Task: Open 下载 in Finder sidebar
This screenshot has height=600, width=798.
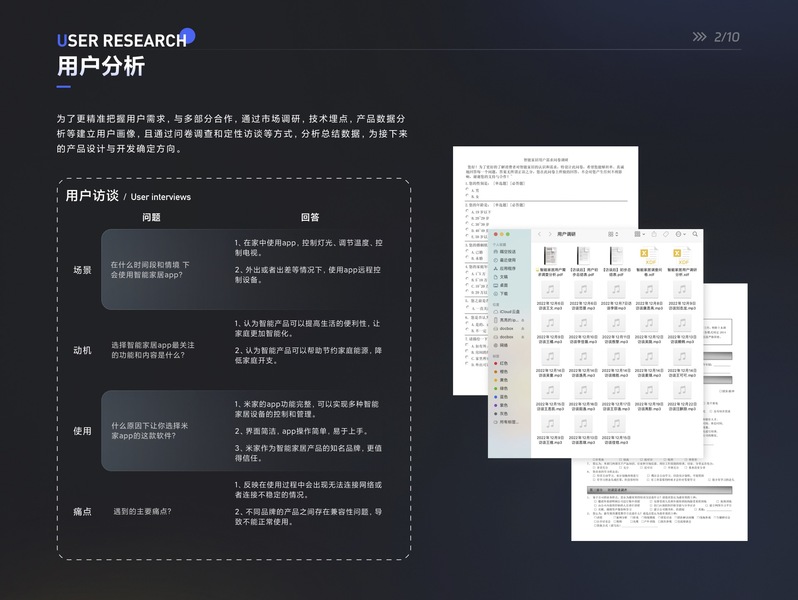Action: tap(501, 294)
